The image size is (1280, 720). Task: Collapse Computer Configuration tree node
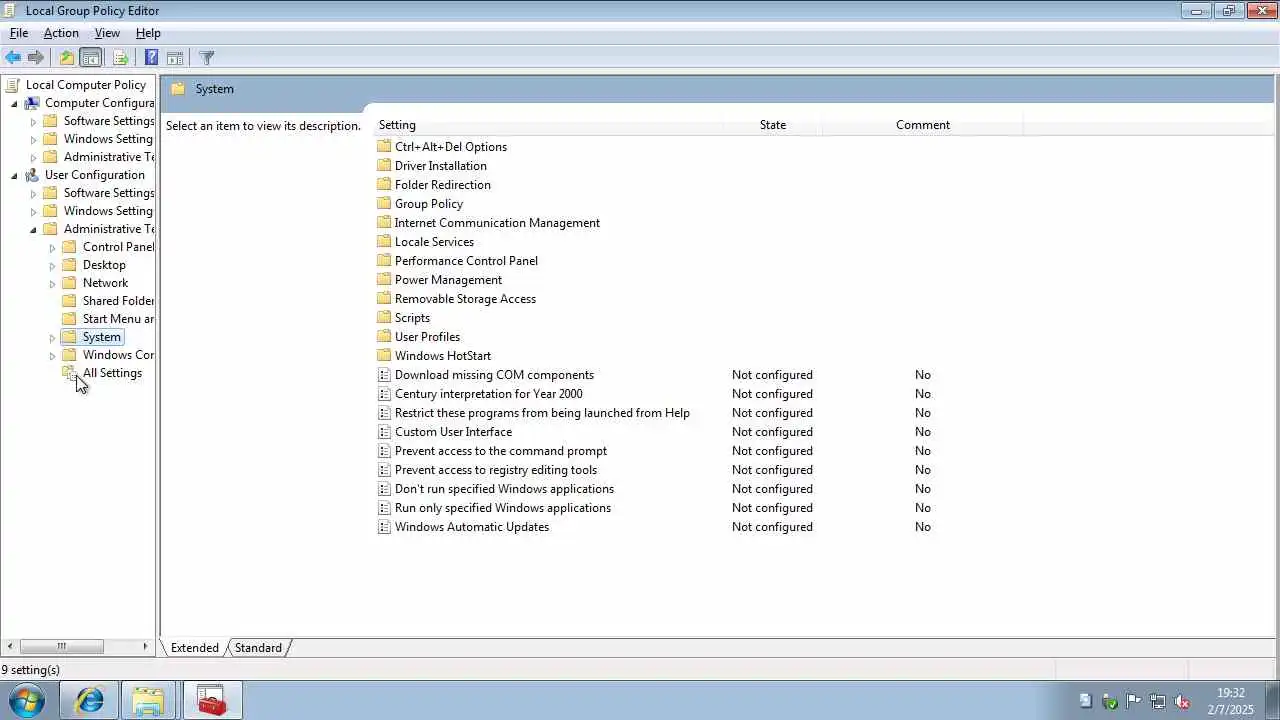click(x=14, y=103)
